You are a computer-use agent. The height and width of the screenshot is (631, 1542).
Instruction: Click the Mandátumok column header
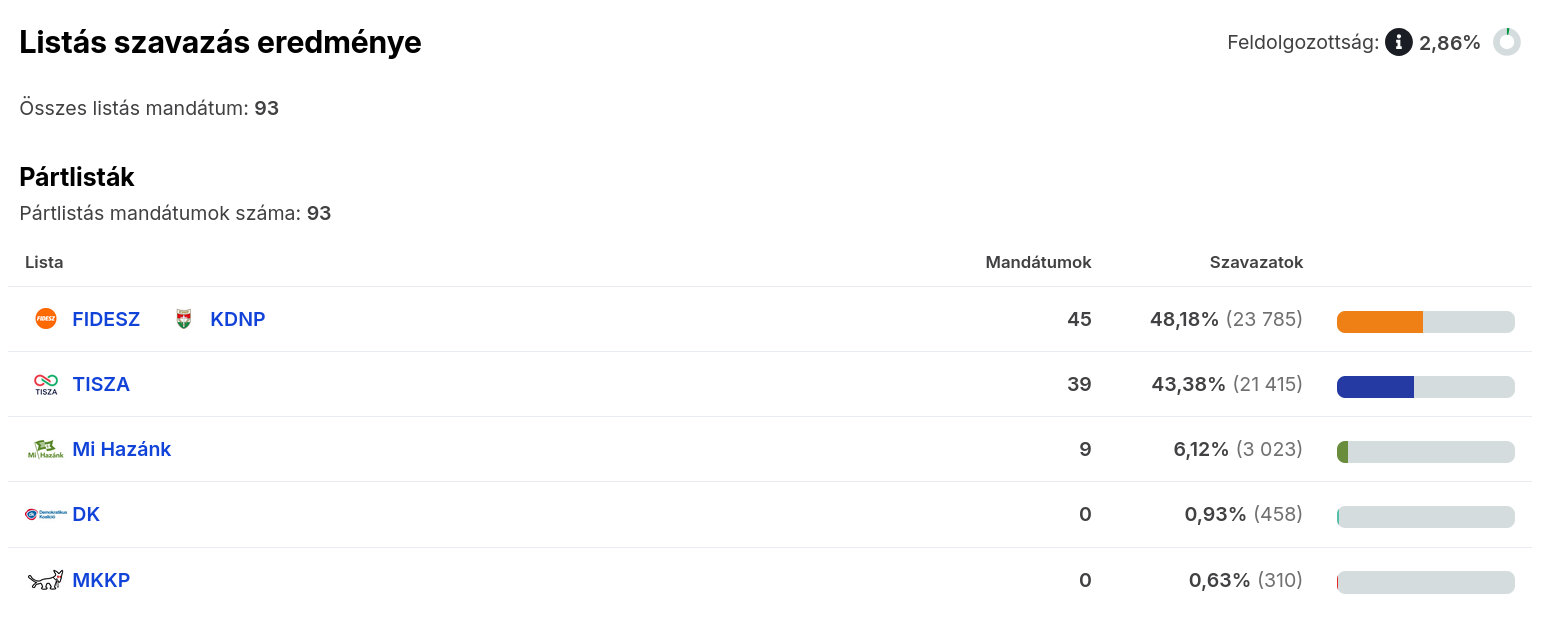(1038, 262)
